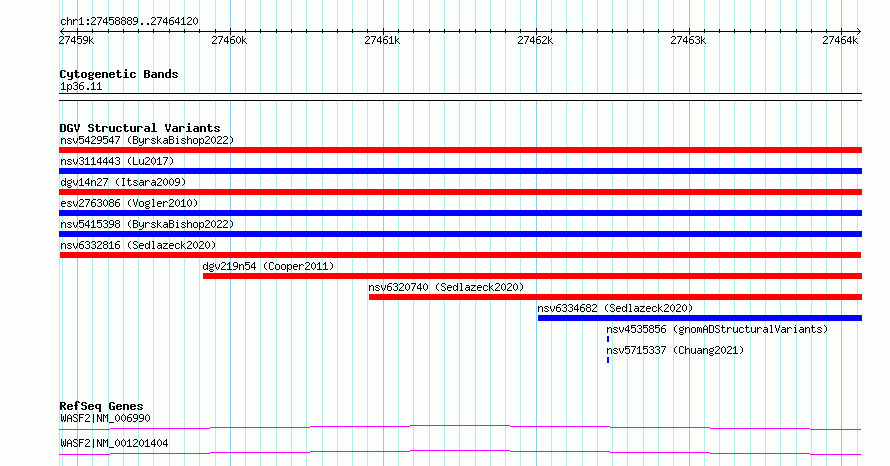Select the magenta line for WASF2|NM_001201404
The image size is (890, 466).
pyautogui.click(x=460, y=452)
